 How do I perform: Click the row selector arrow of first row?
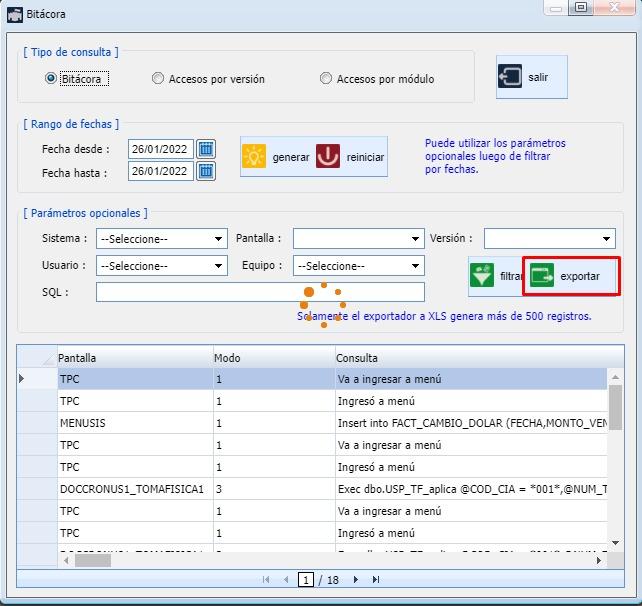[22, 378]
